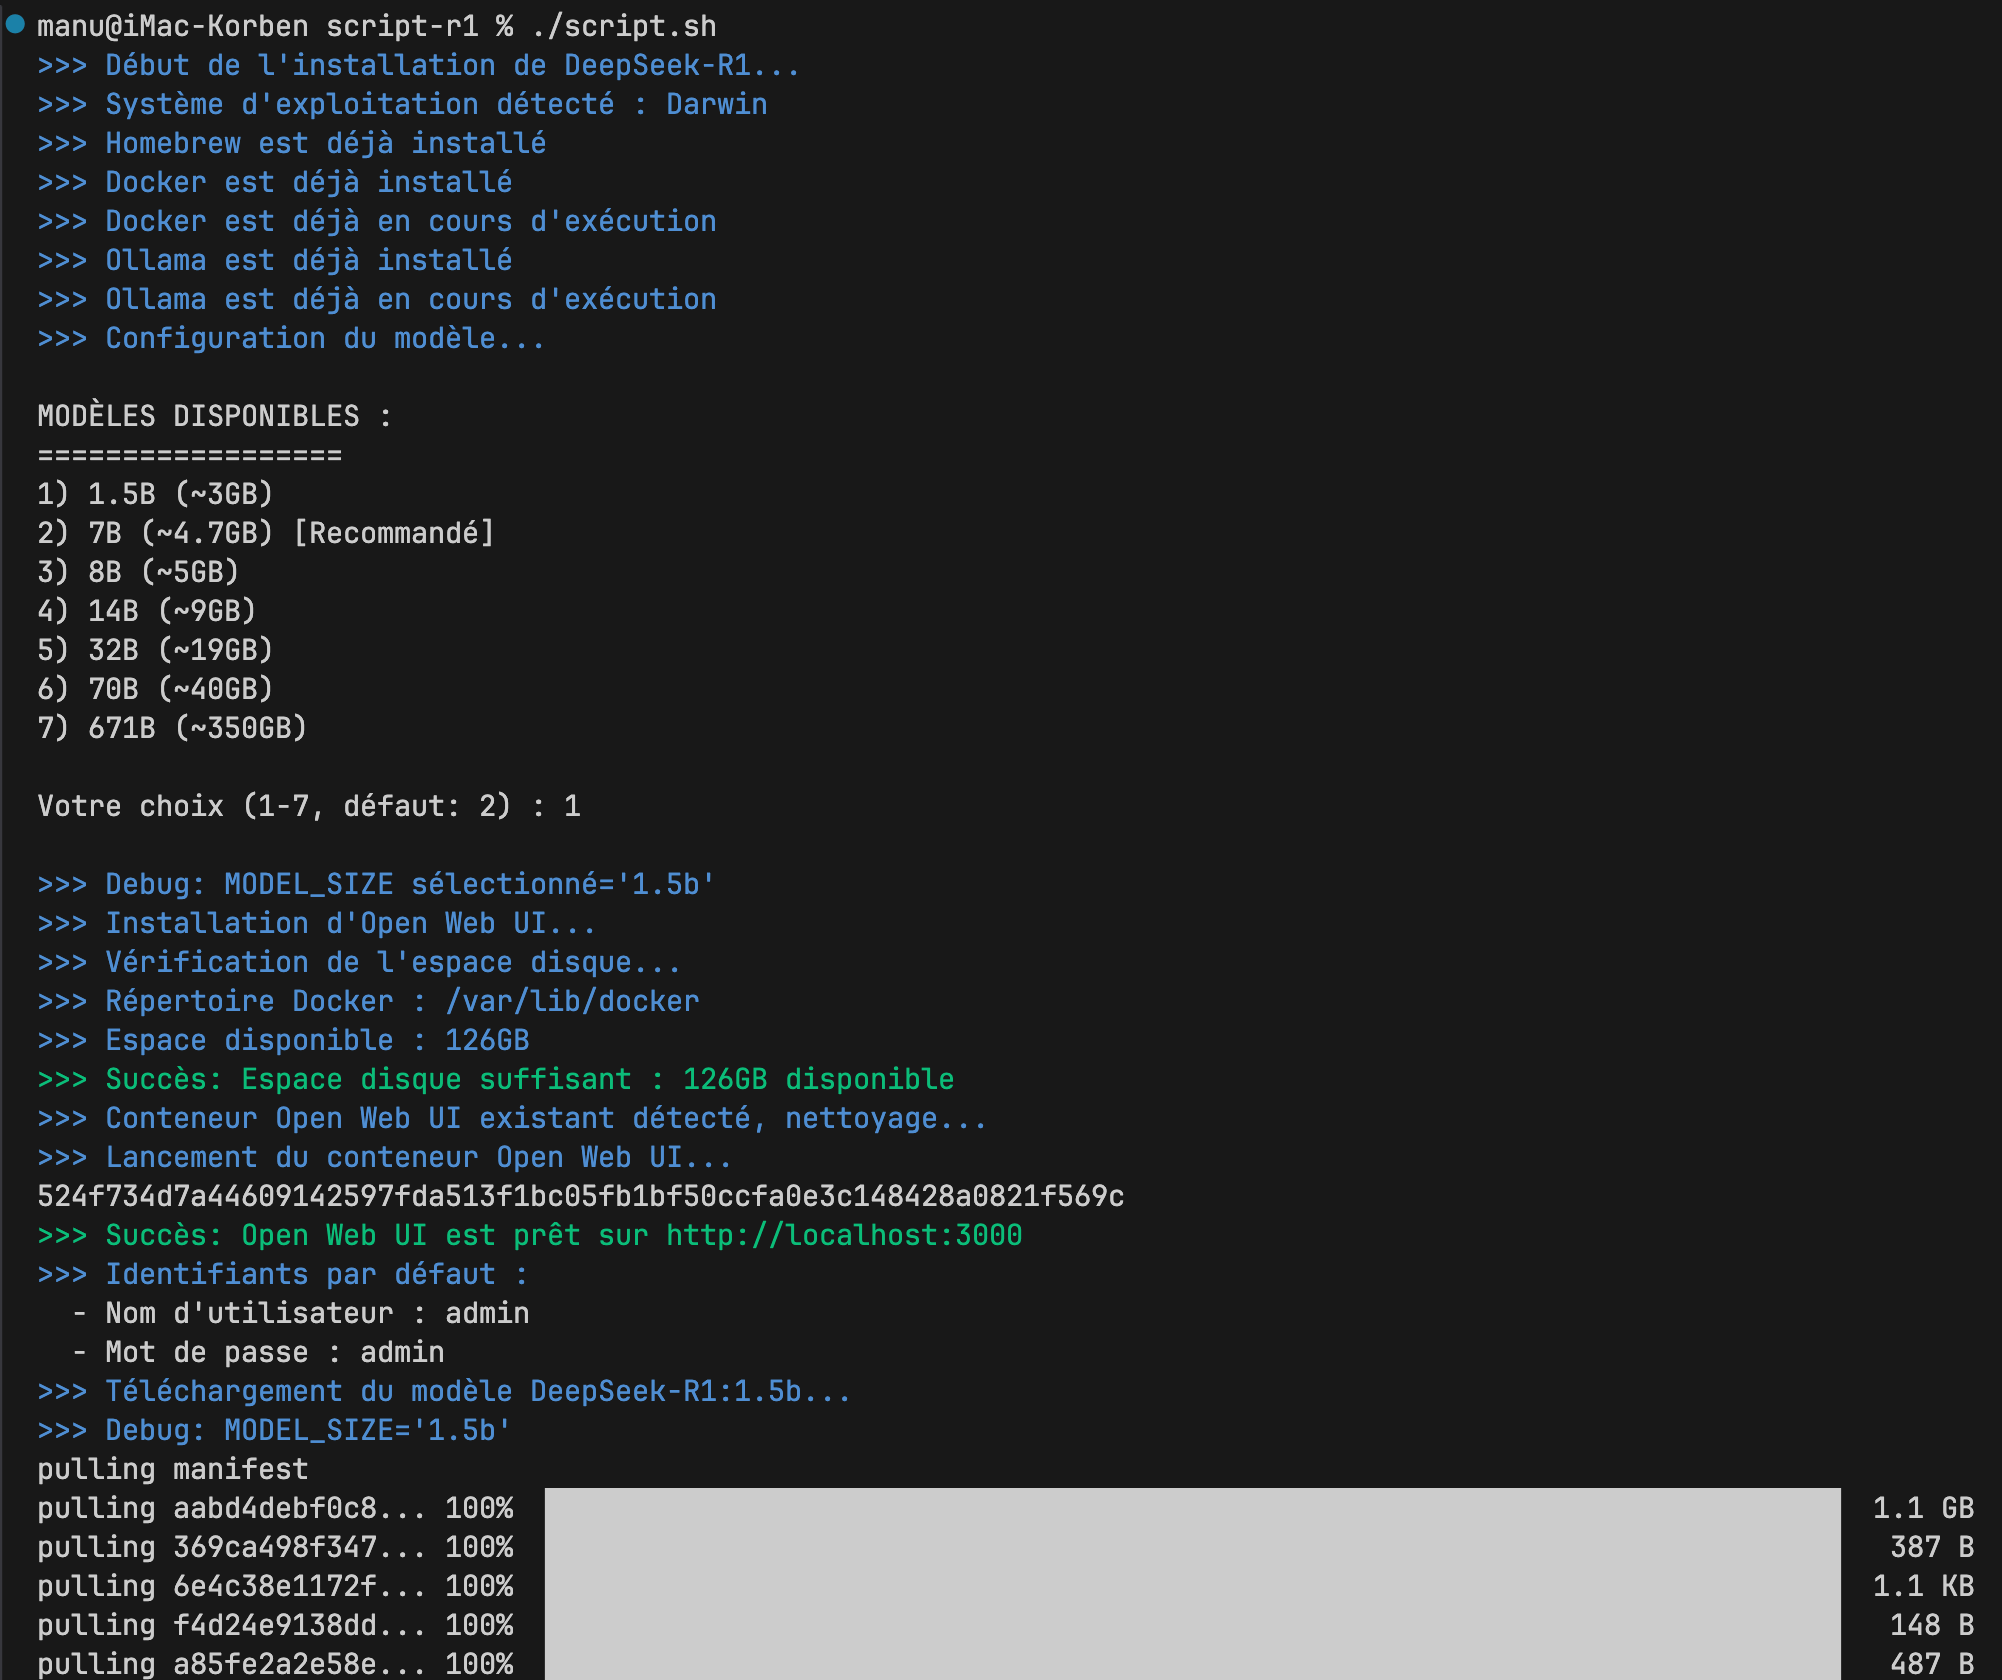
Task: Click the 'MODÈLES DISPONIBLES :' heading
Action: tap(214, 416)
